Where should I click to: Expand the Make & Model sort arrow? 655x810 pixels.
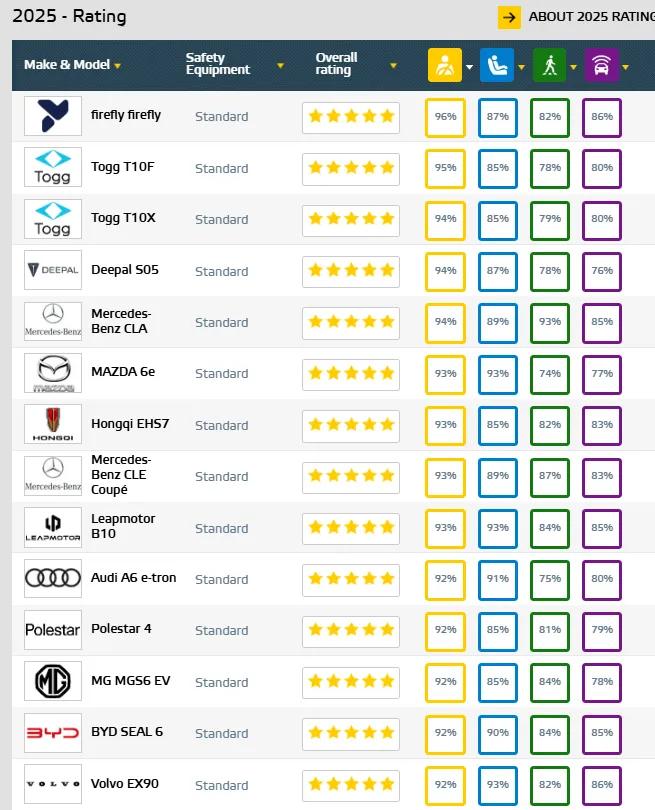pos(118,66)
